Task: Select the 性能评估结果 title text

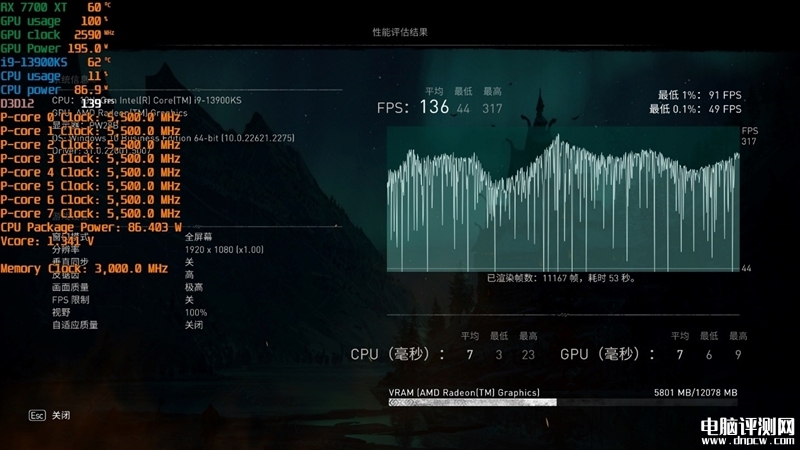Action: (400, 32)
